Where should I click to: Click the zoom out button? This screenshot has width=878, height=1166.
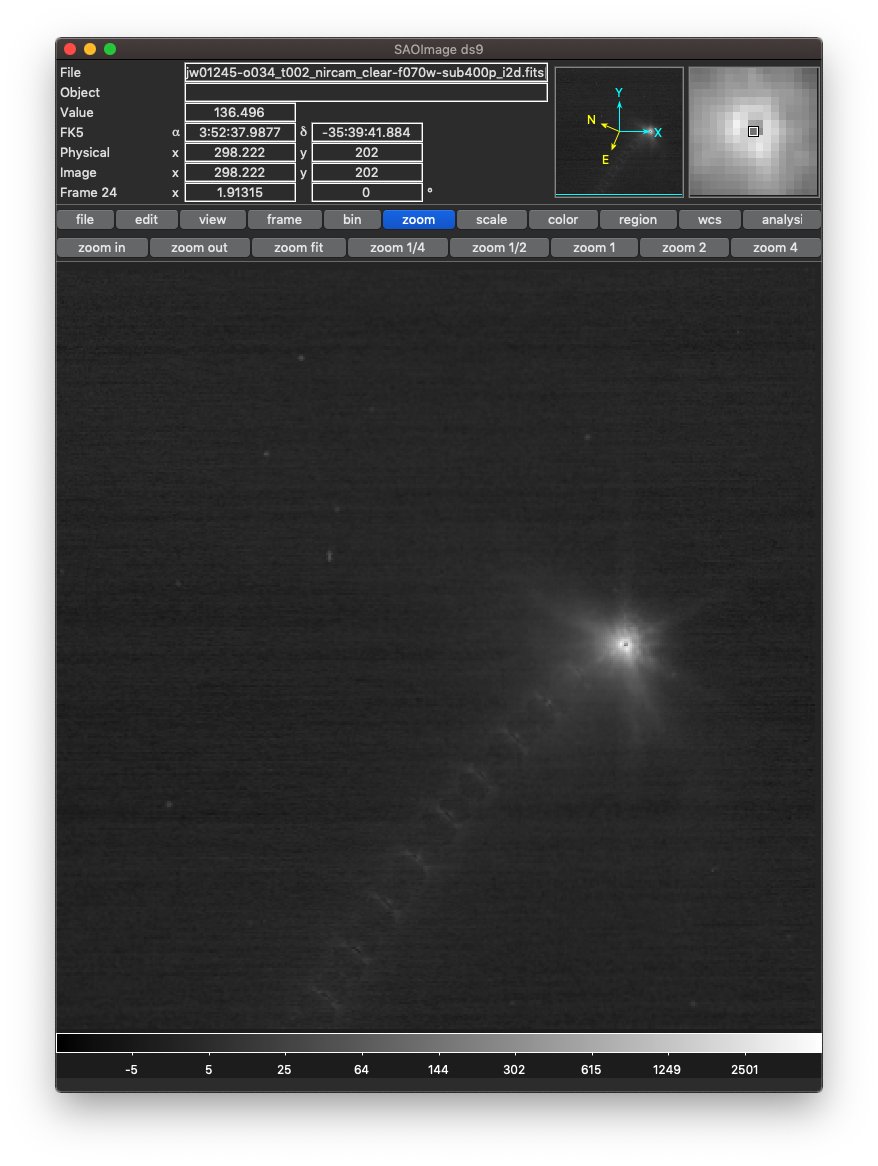coord(199,248)
